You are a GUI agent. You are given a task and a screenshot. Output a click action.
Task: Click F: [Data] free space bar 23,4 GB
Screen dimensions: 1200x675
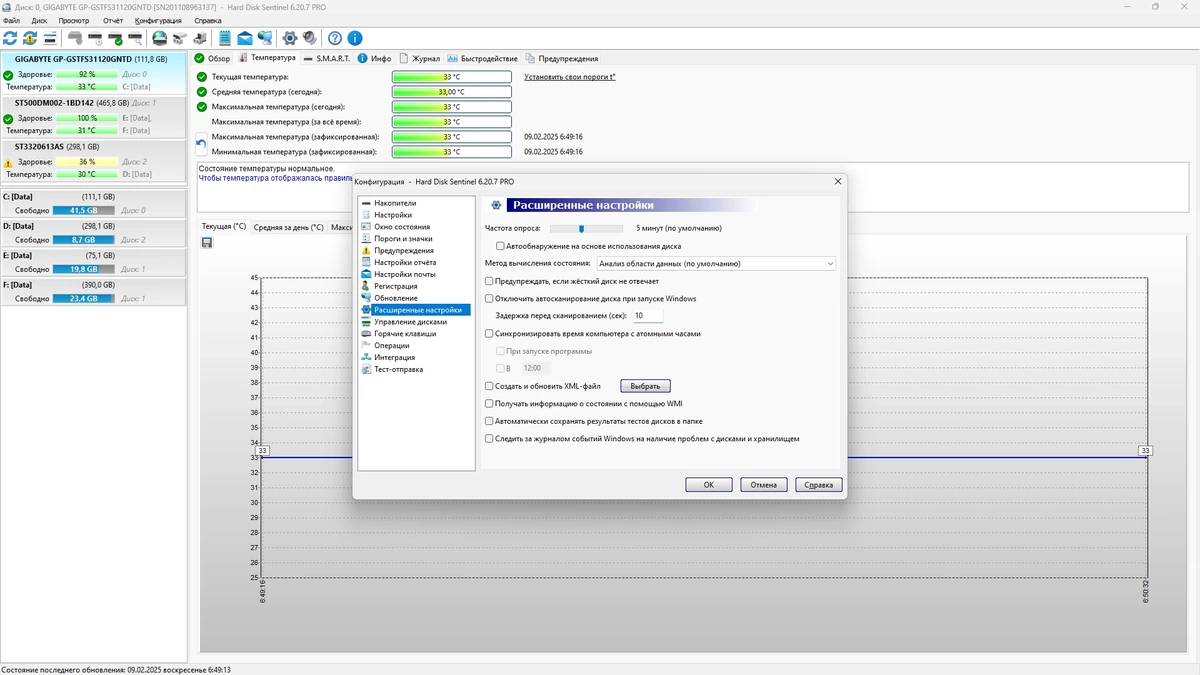pyautogui.click(x=84, y=298)
